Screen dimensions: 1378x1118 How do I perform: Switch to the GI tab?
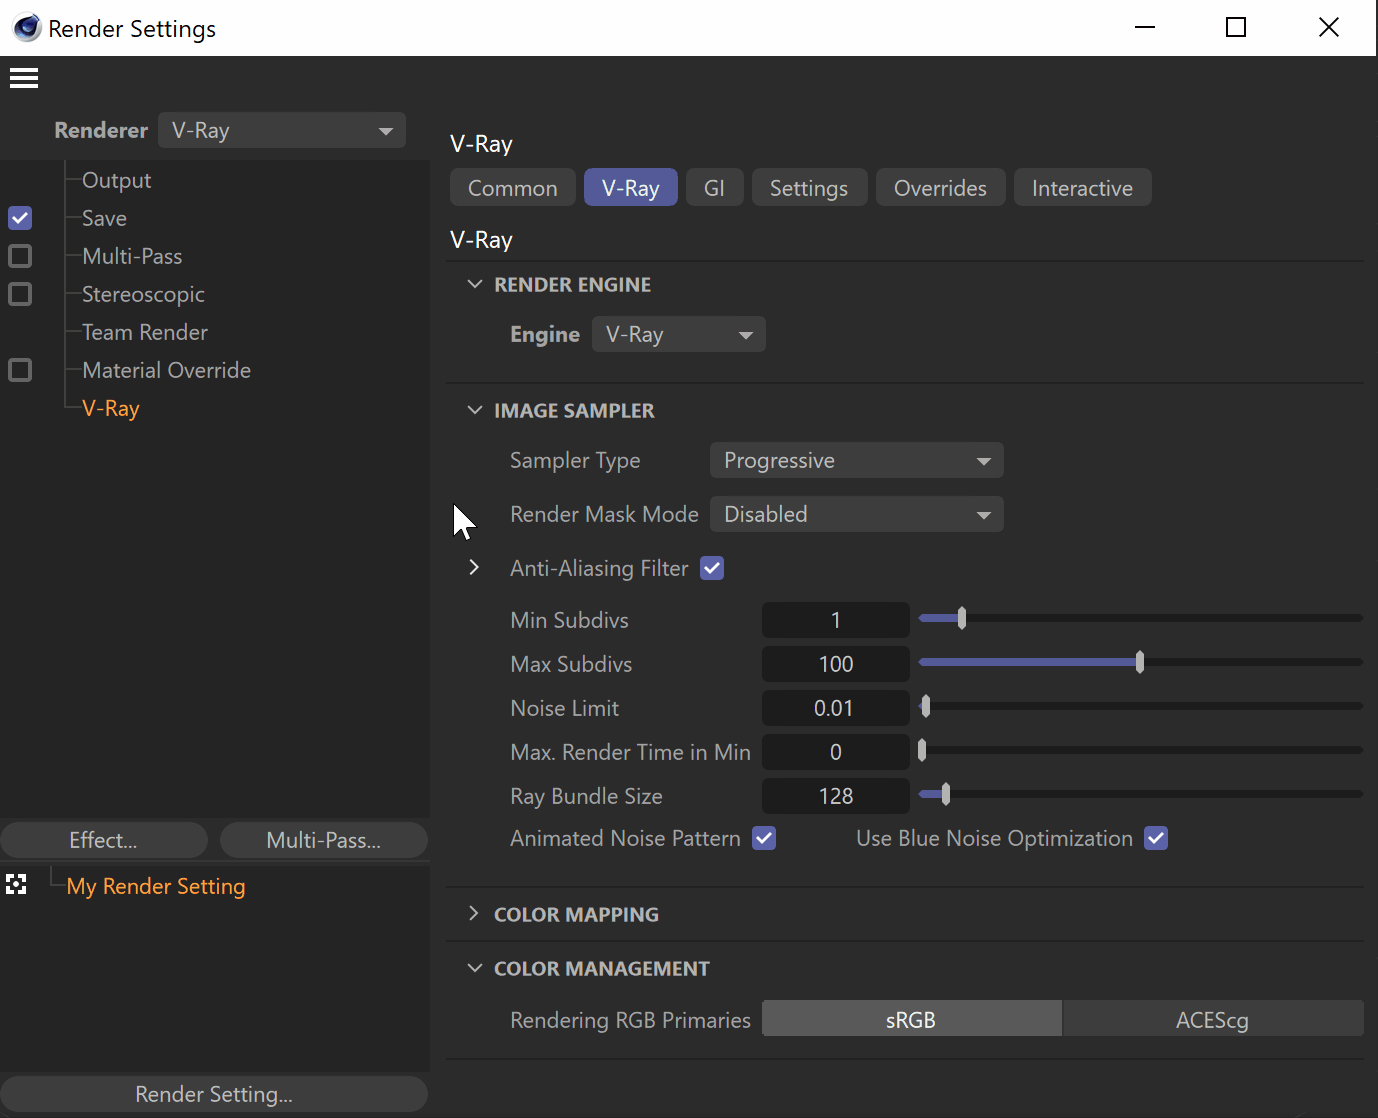[x=715, y=188]
